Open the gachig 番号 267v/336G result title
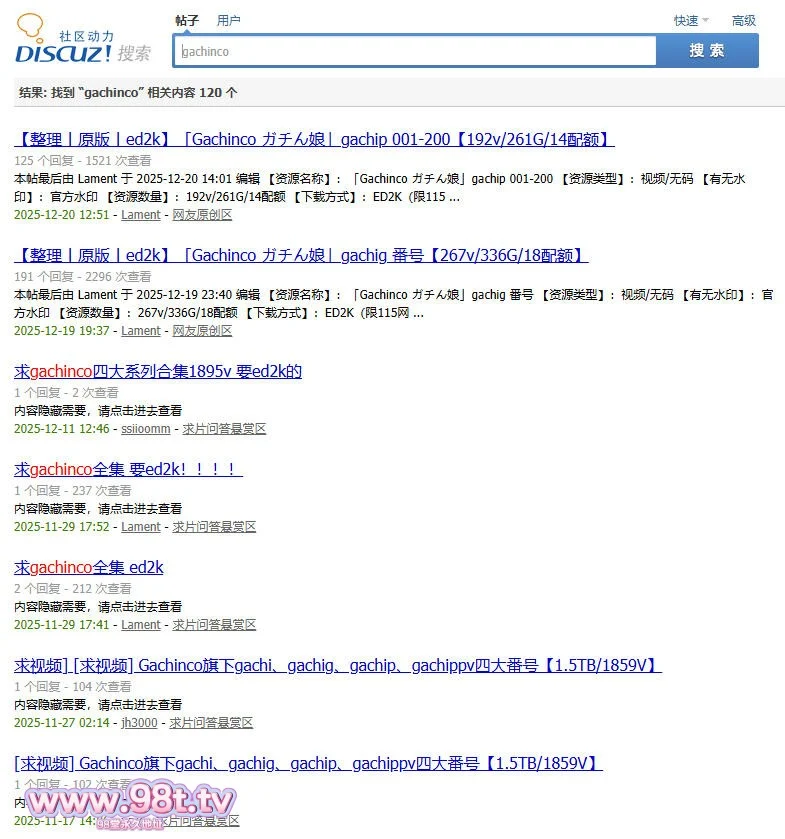The image size is (785, 839). coord(301,255)
